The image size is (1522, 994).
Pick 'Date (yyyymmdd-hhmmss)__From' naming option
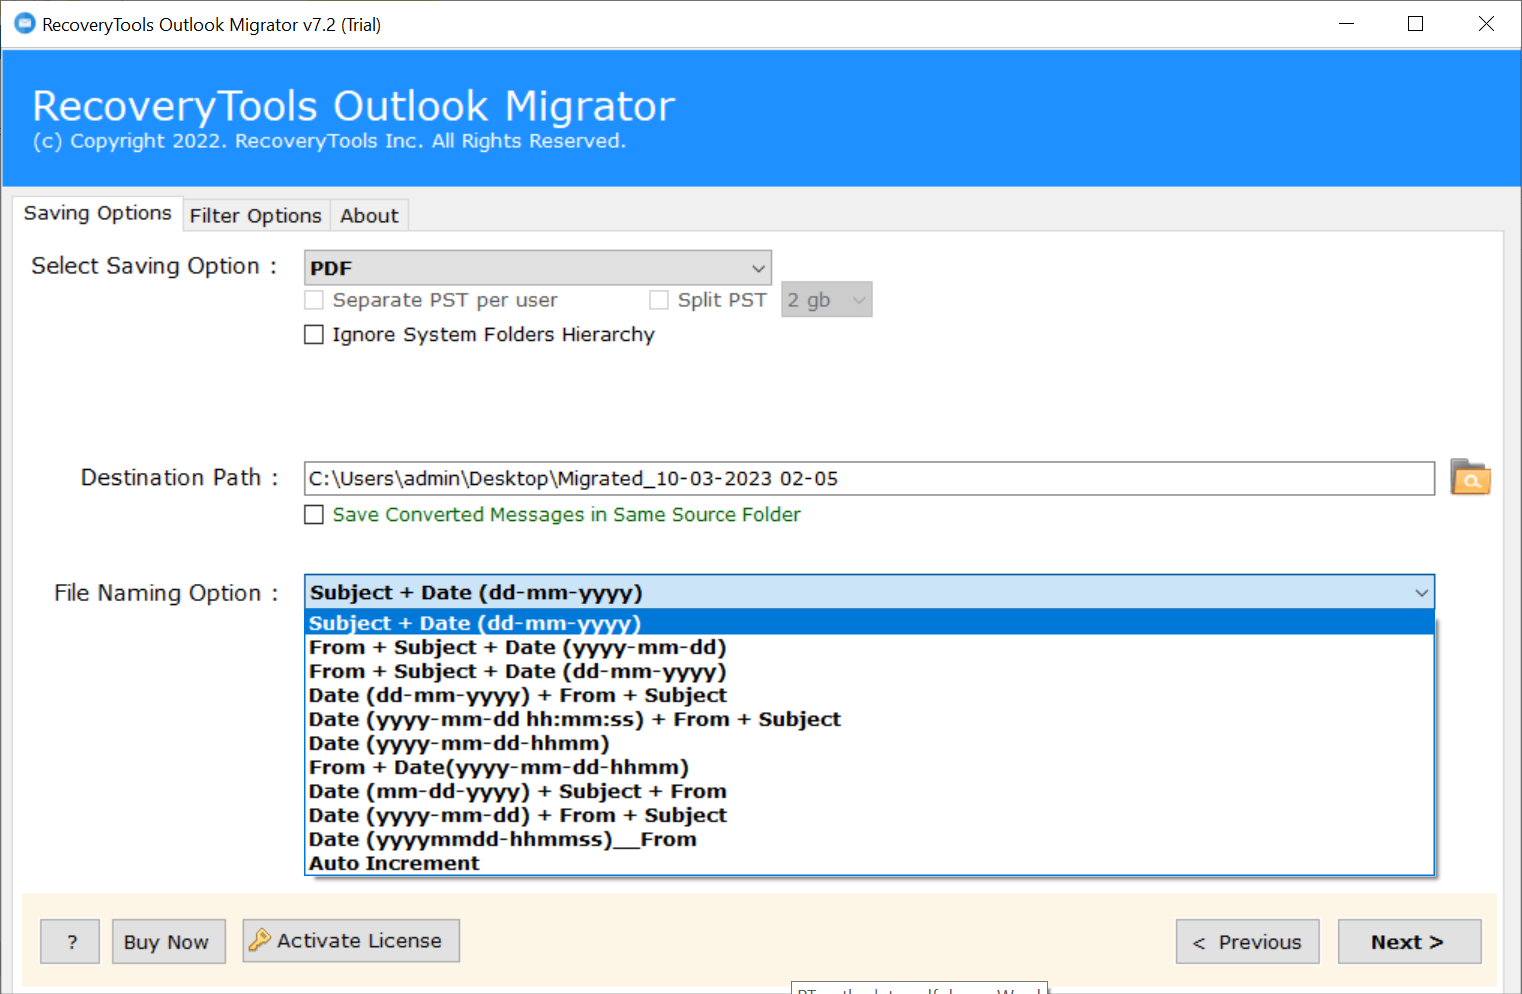click(869, 839)
